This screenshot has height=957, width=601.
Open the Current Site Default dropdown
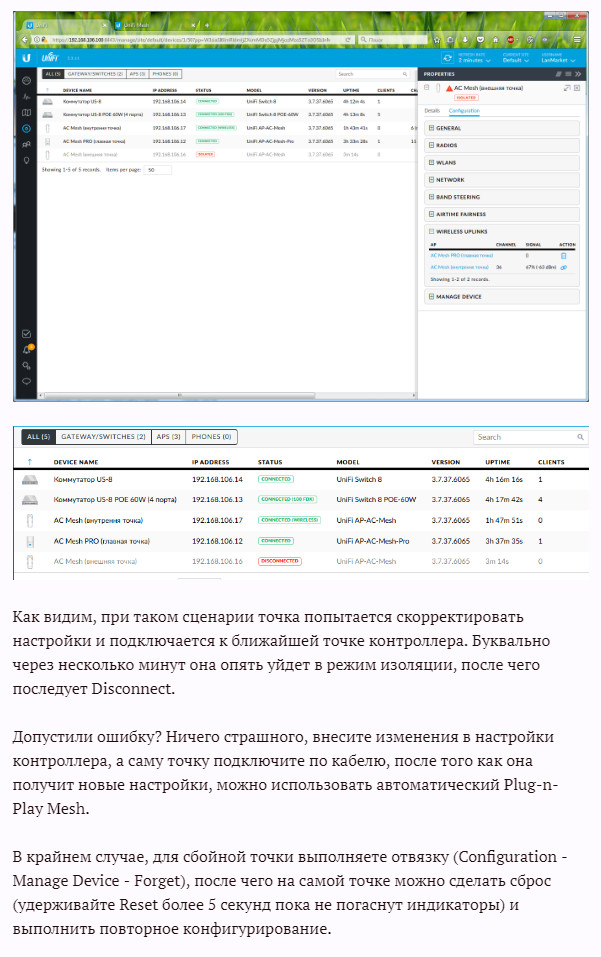point(516,58)
